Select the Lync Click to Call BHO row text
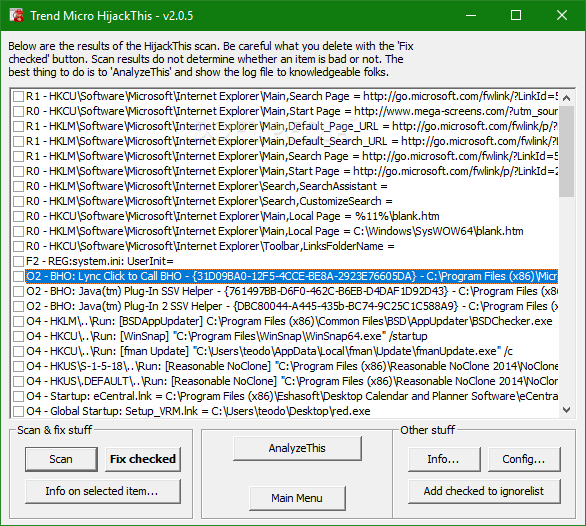The width and height of the screenshot is (586, 526). [x=292, y=276]
